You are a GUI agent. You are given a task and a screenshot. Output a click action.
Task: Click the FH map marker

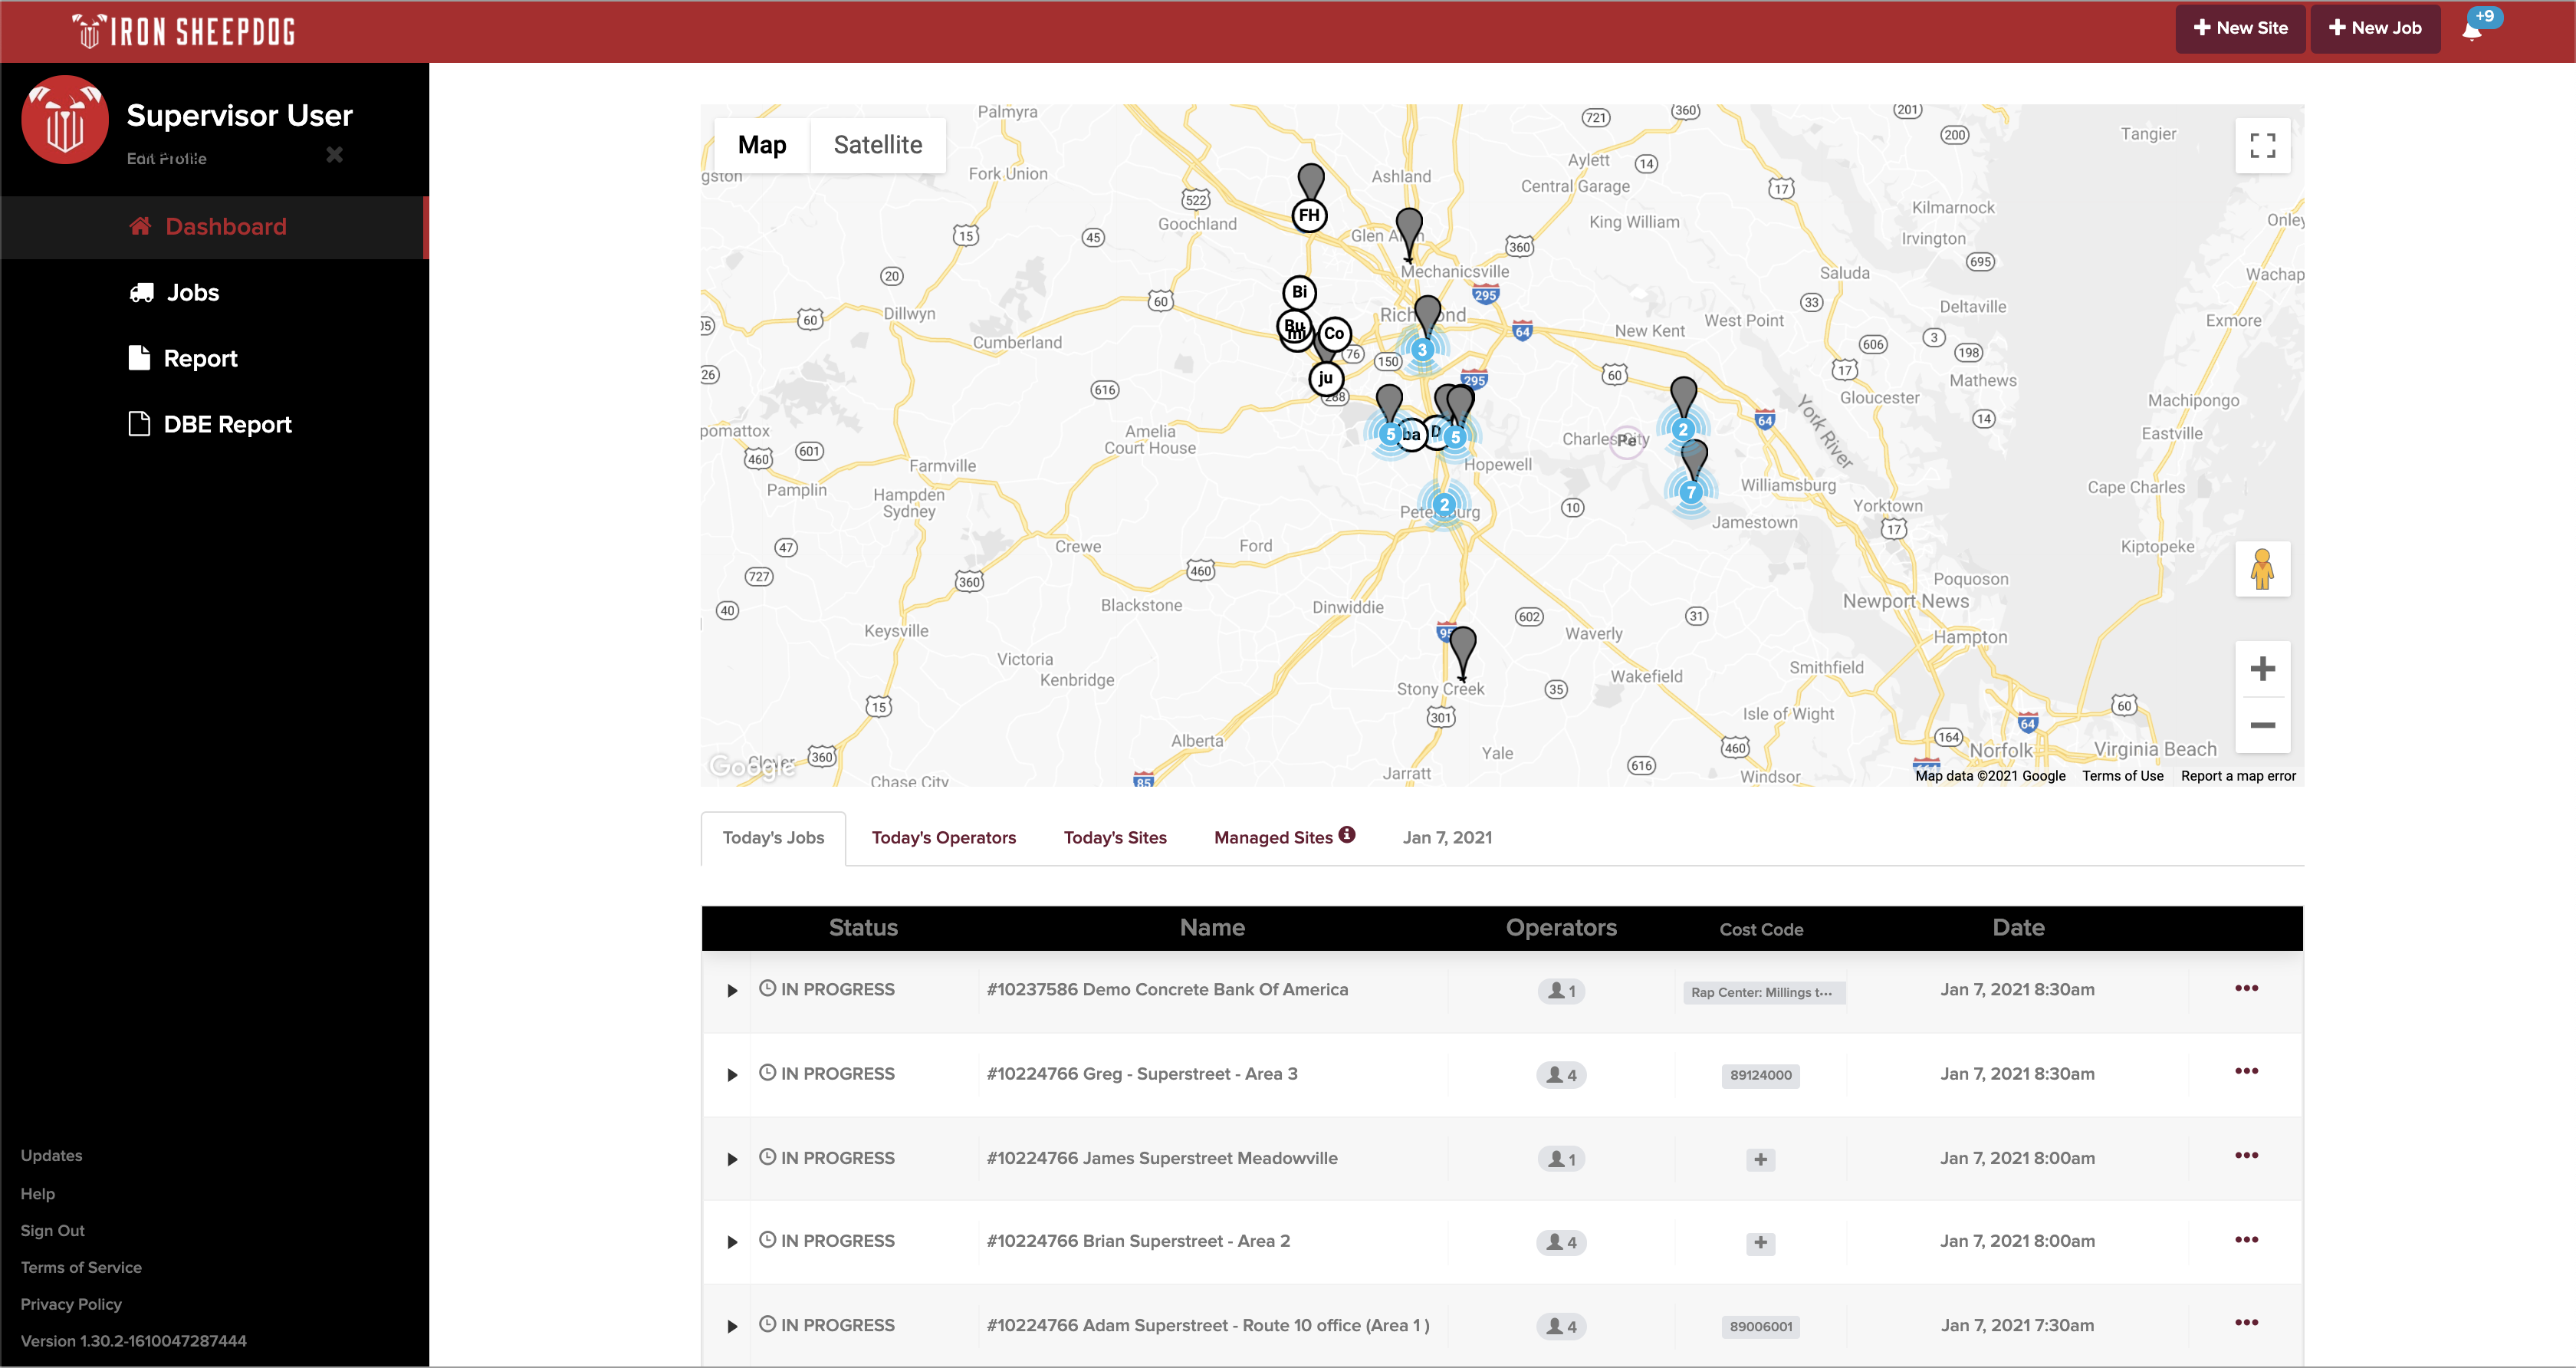point(1309,215)
